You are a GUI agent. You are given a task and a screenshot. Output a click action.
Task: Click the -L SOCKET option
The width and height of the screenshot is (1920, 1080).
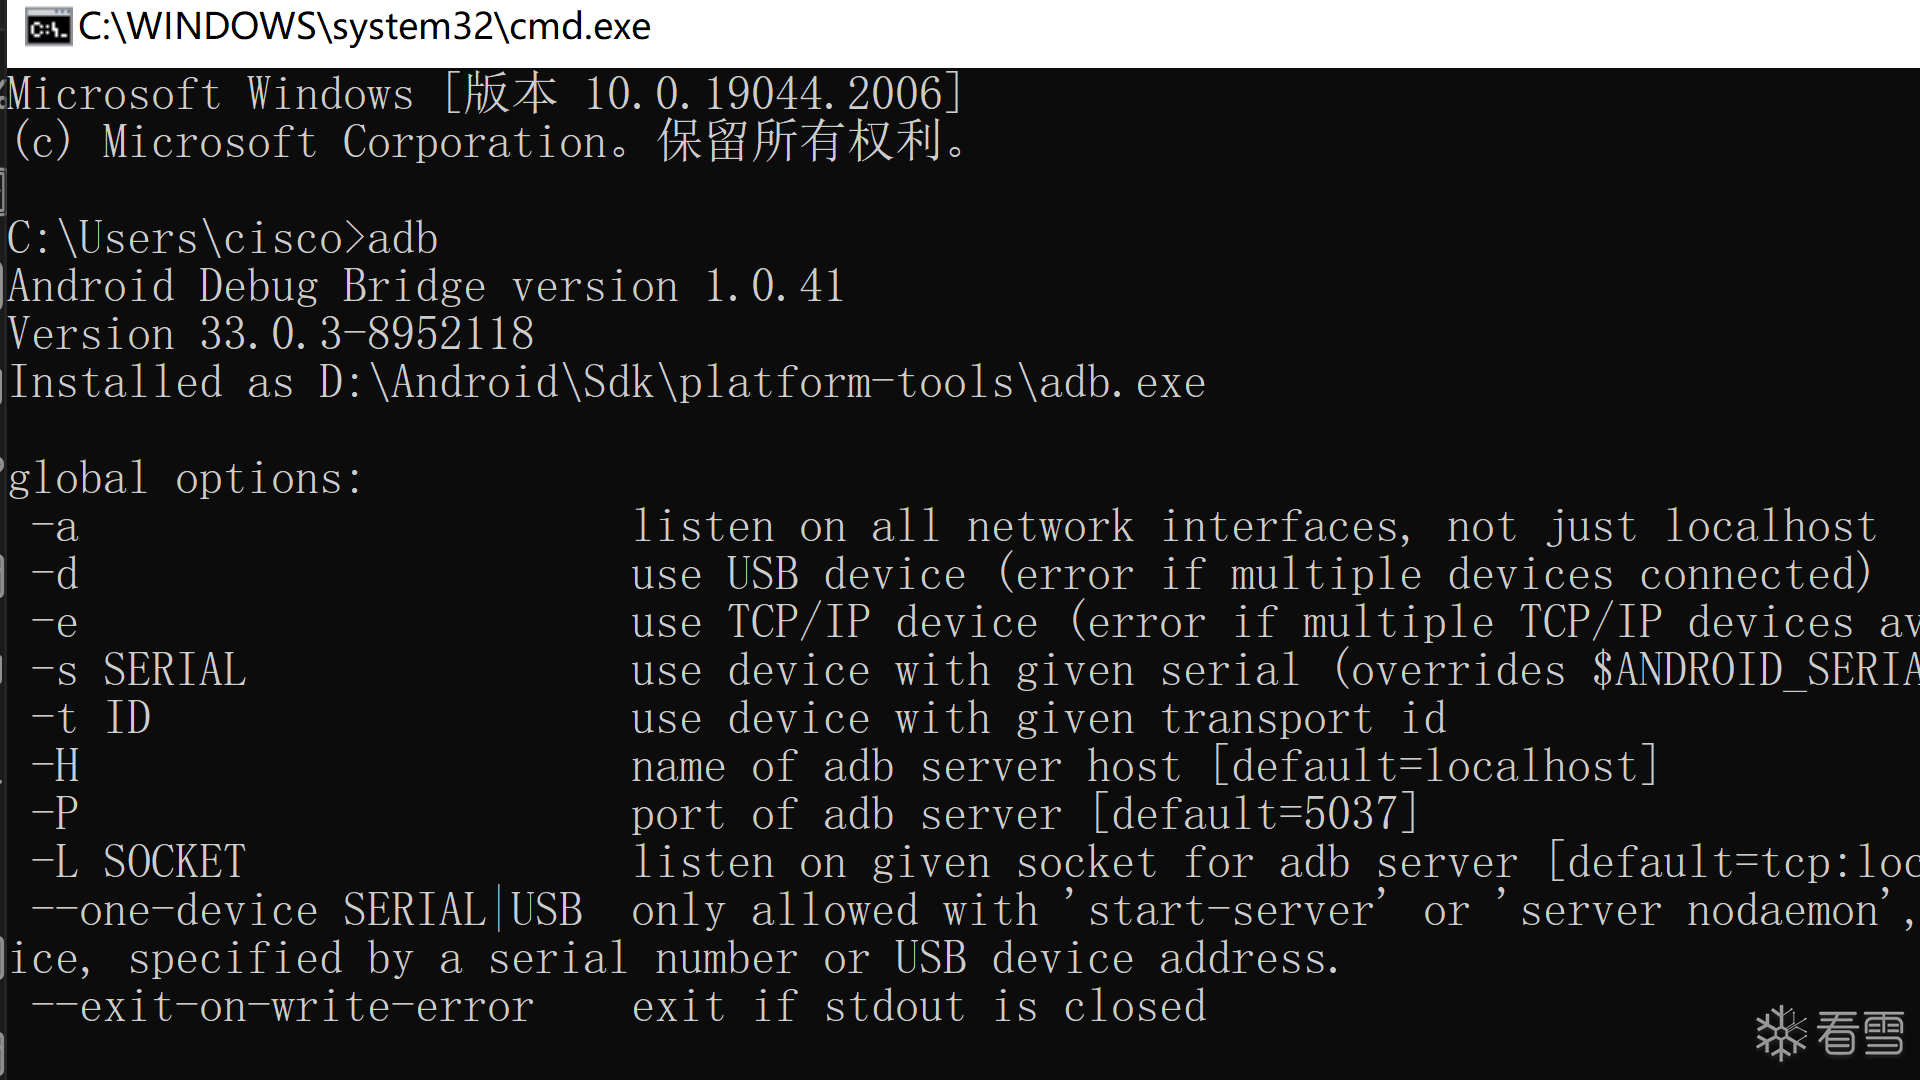pos(139,862)
